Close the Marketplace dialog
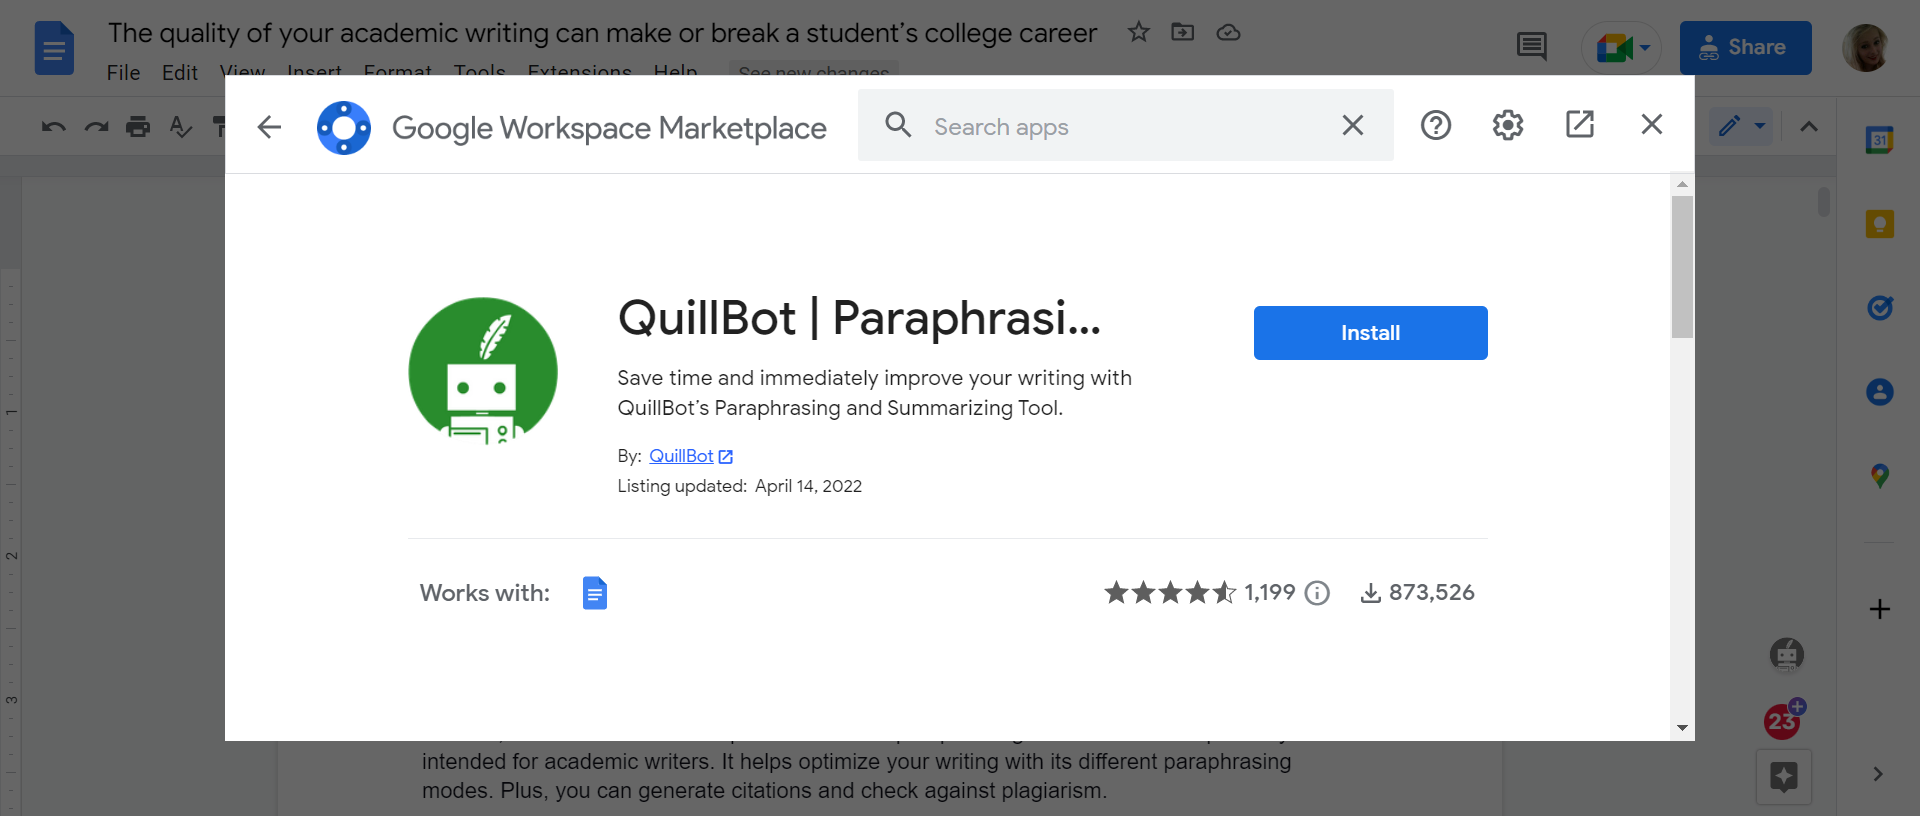 1652,124
